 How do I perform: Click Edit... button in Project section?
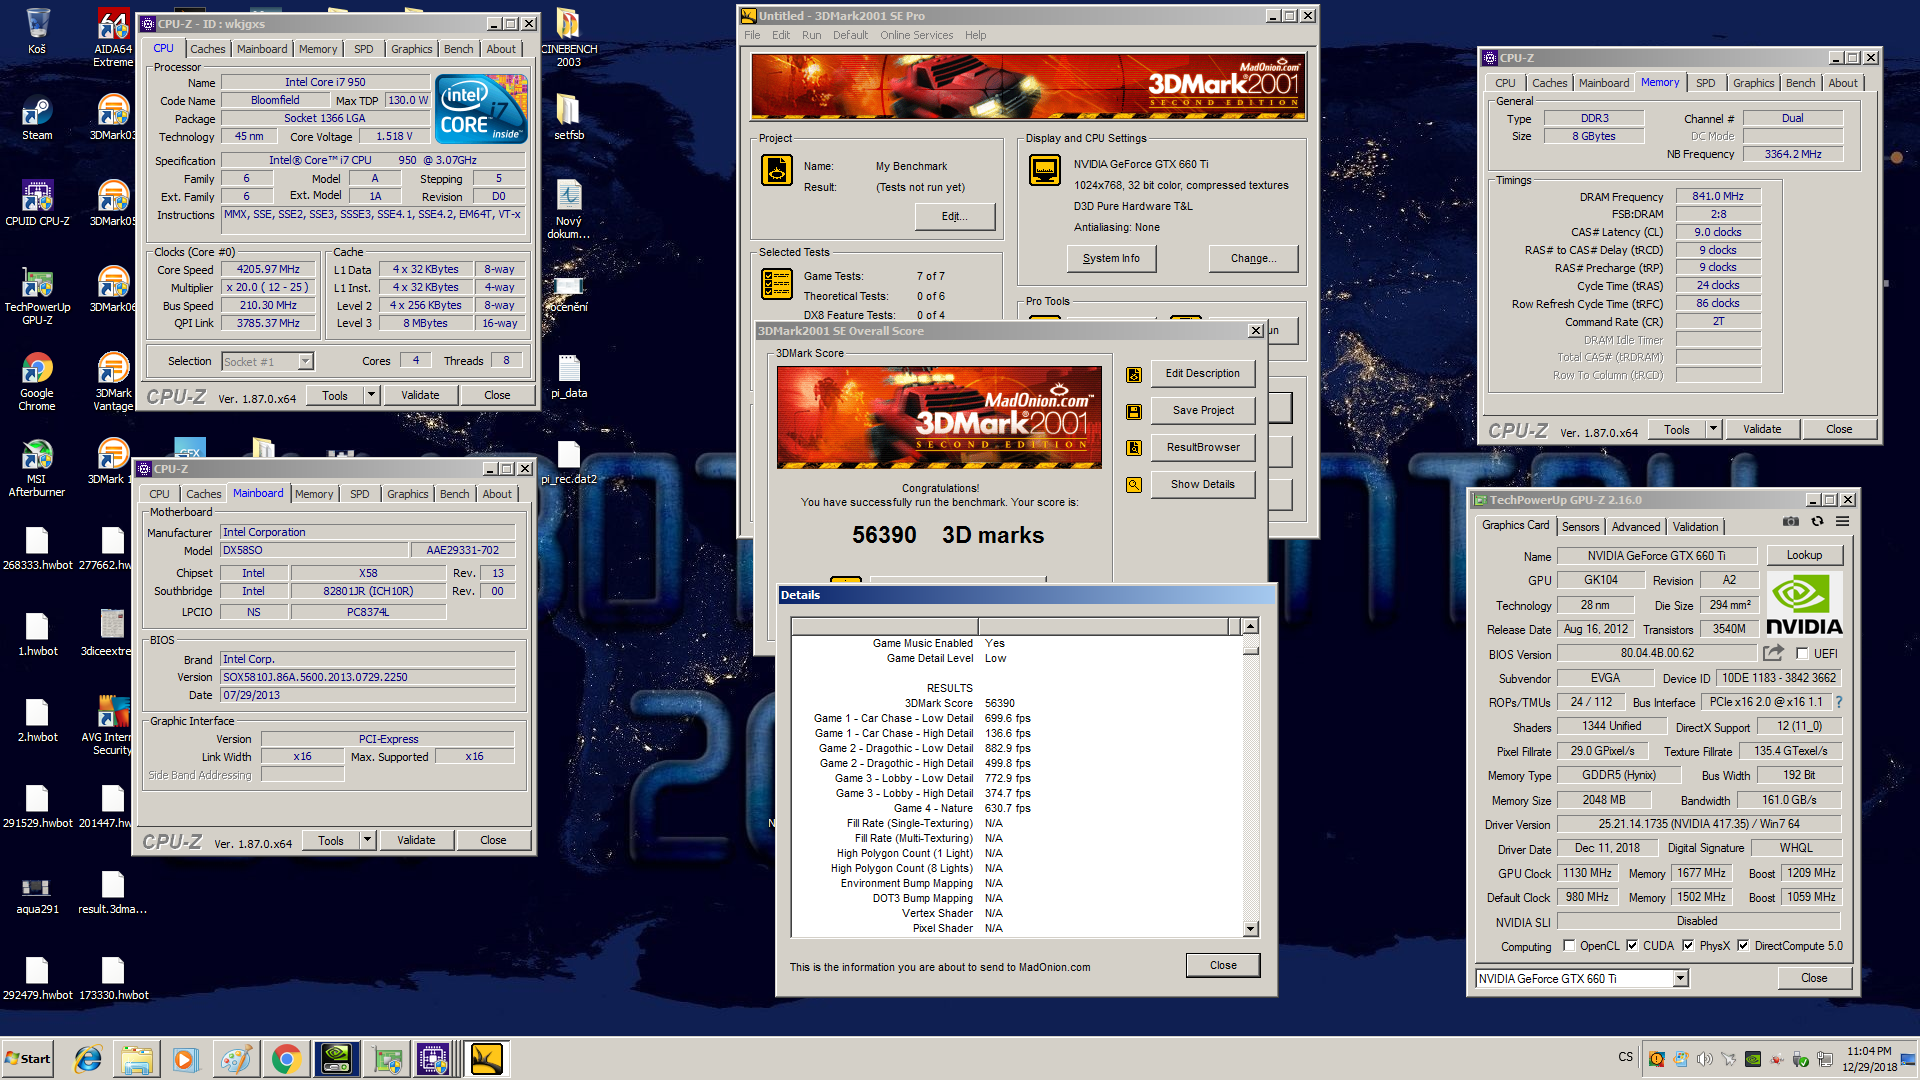coord(954,217)
